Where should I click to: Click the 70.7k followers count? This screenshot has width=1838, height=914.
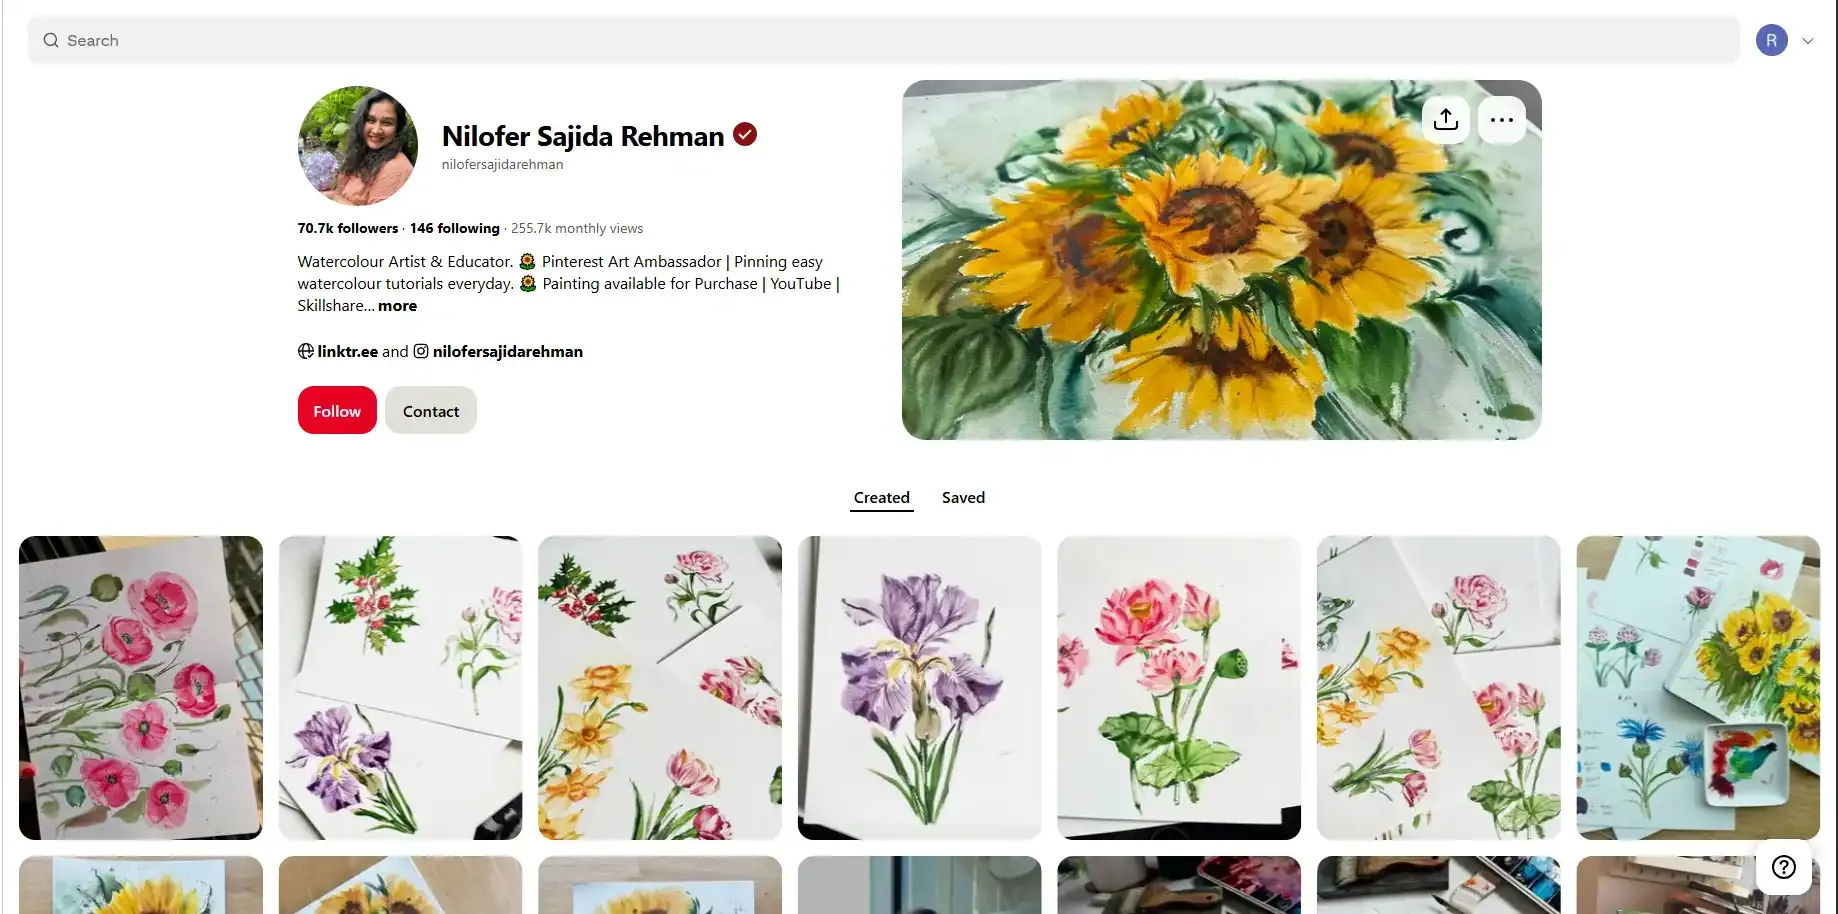coord(347,228)
